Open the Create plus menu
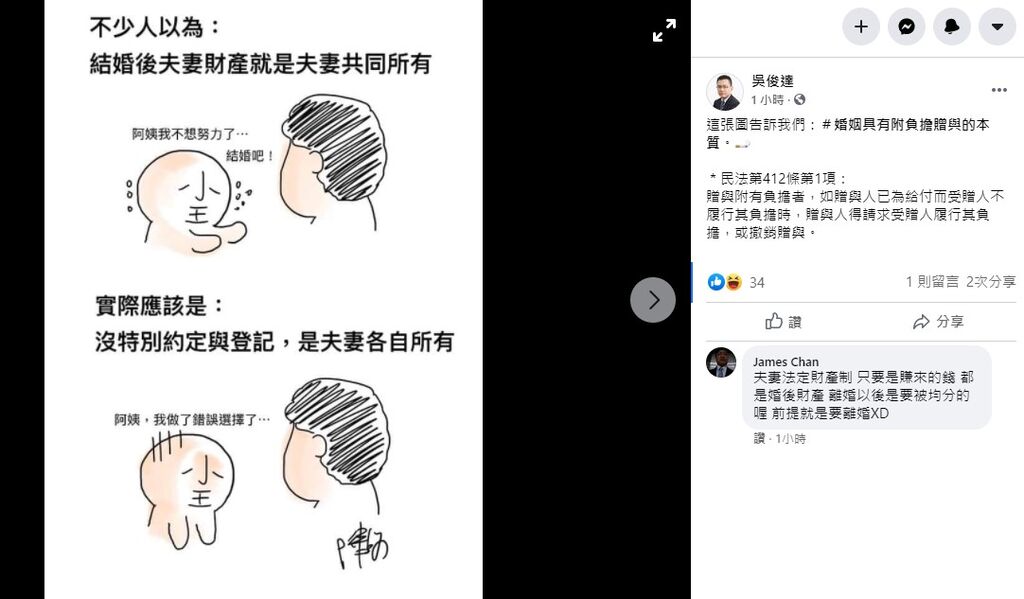The width and height of the screenshot is (1024, 599). click(861, 26)
